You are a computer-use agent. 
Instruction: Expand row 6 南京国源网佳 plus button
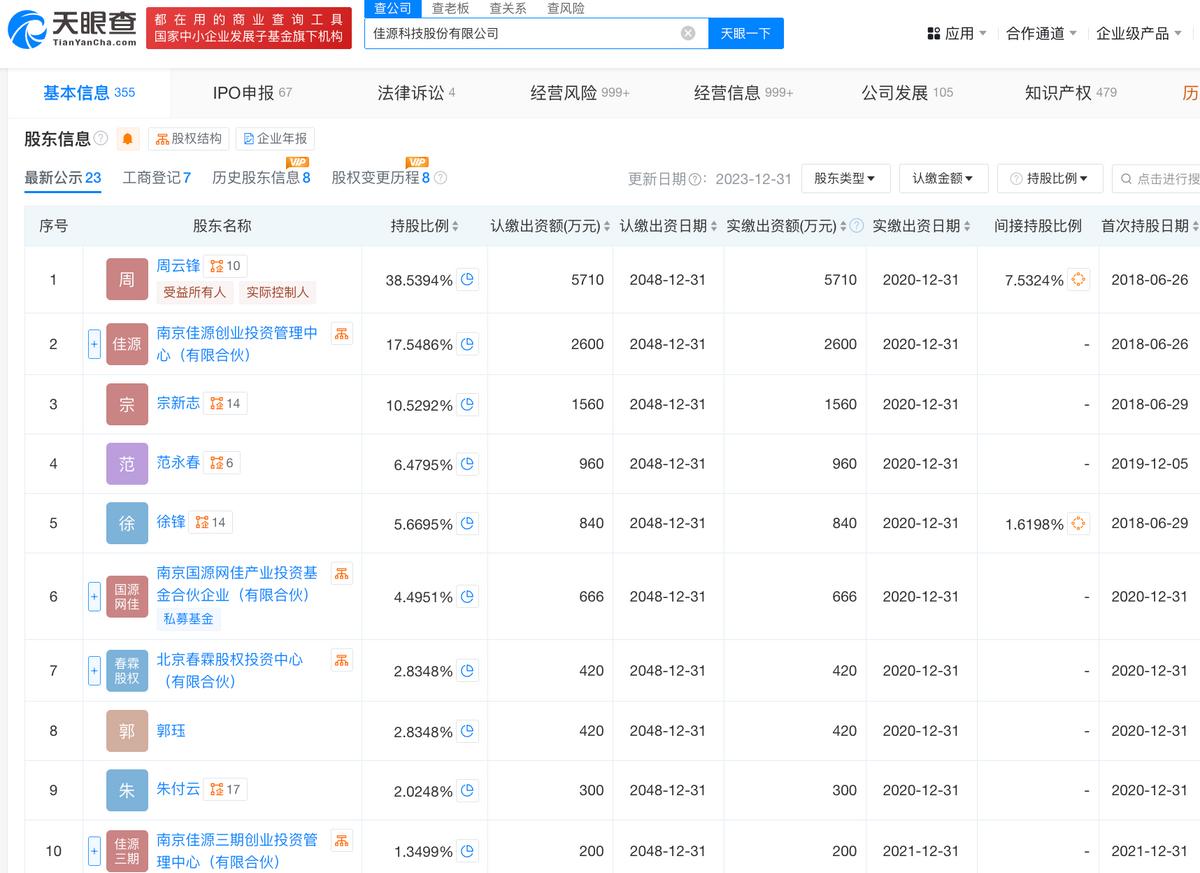94,597
